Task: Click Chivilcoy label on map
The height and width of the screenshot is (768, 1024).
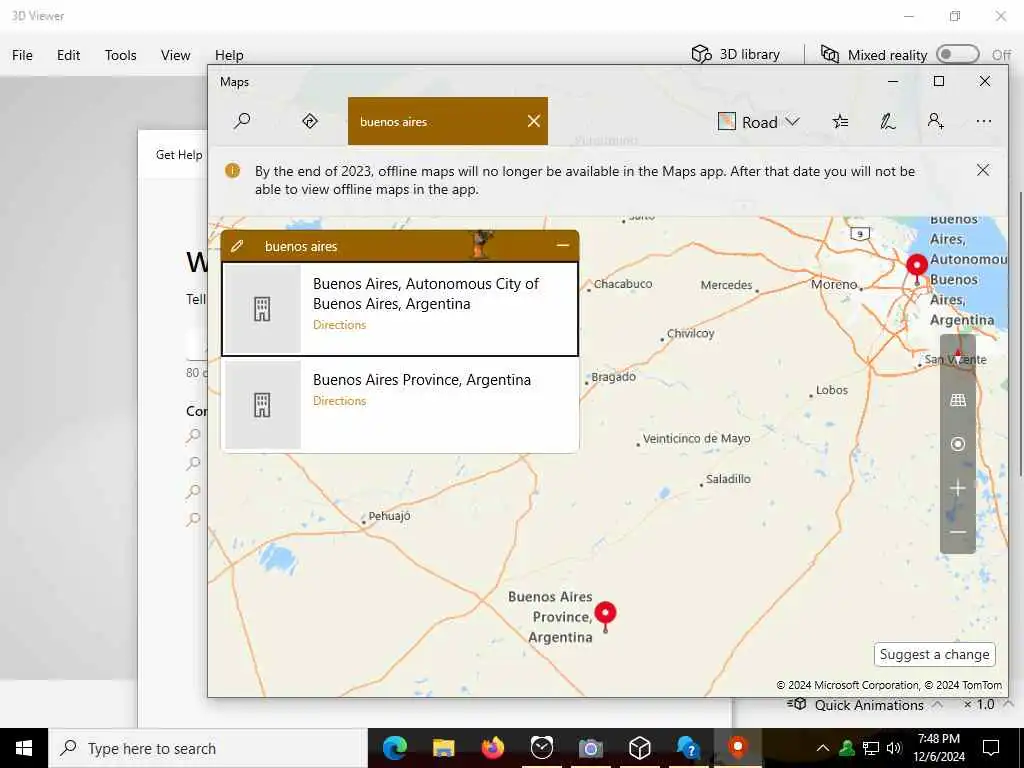Action: click(690, 333)
